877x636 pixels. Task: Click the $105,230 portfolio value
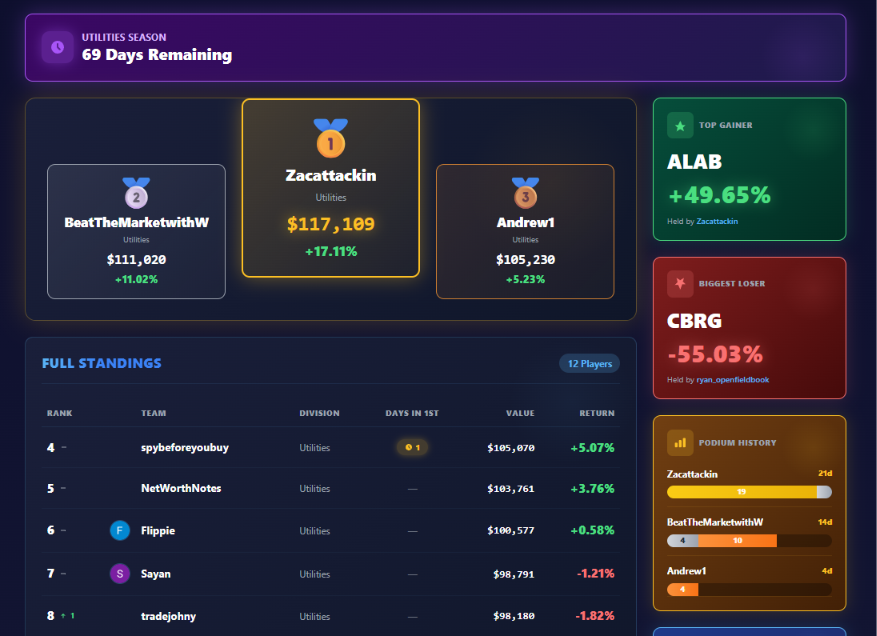(x=525, y=260)
